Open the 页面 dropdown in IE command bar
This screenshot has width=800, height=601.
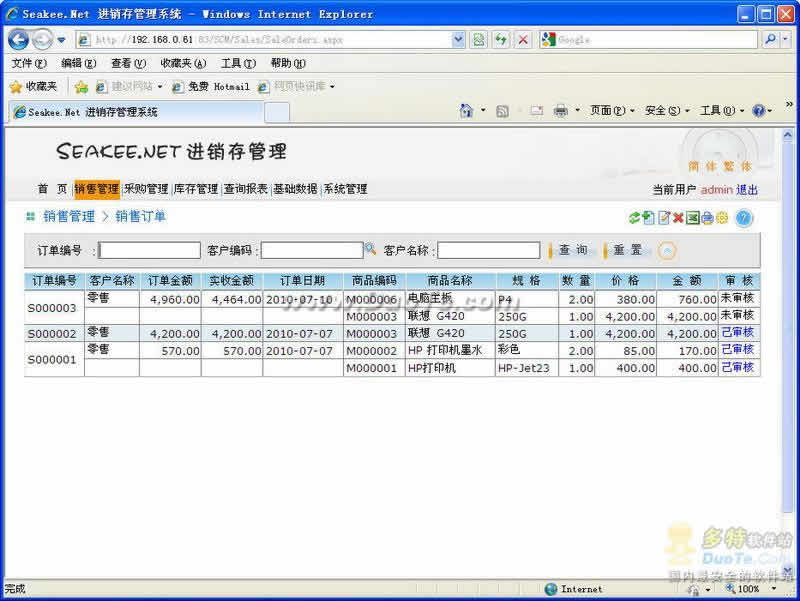click(612, 111)
